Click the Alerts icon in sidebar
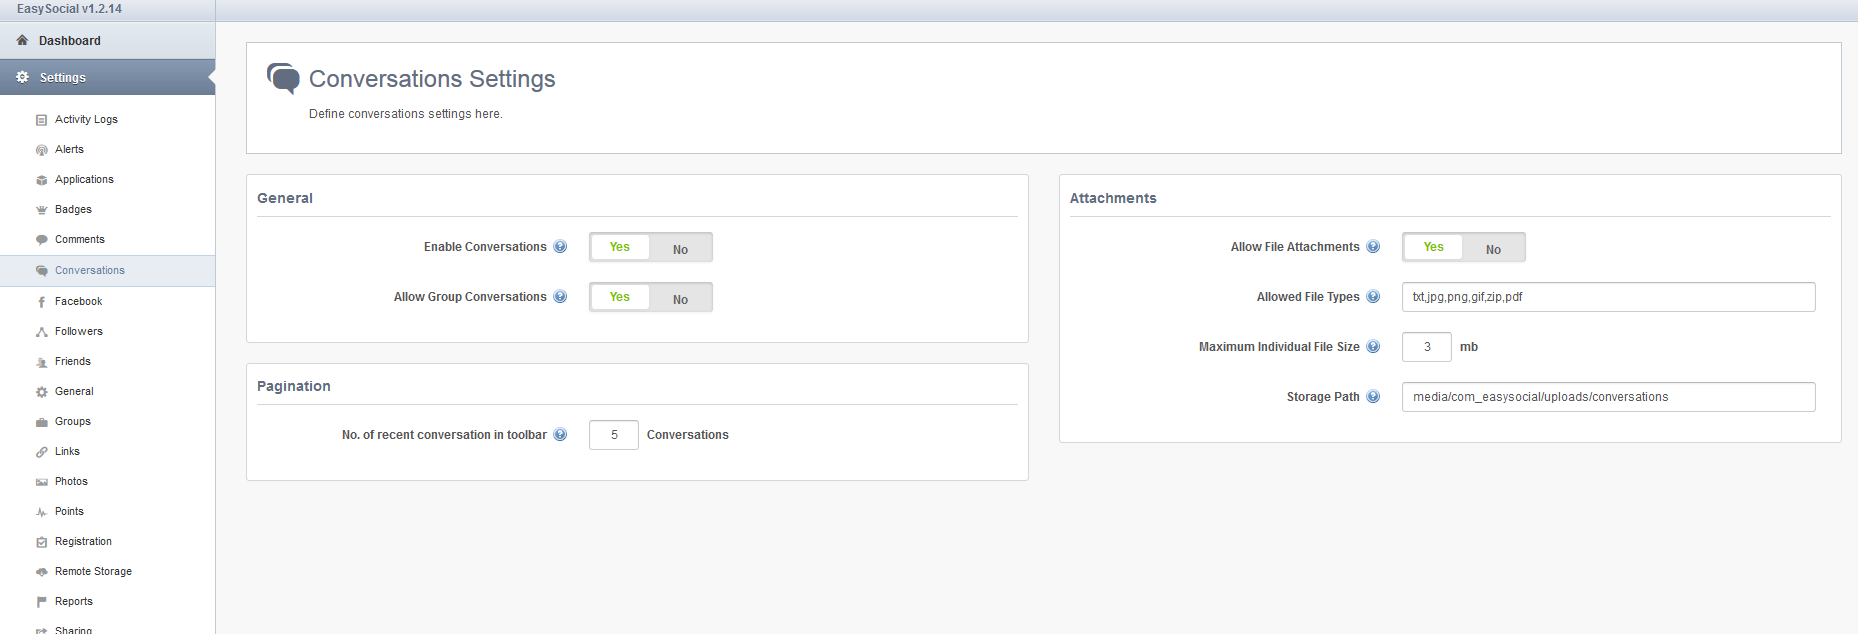 coord(41,150)
